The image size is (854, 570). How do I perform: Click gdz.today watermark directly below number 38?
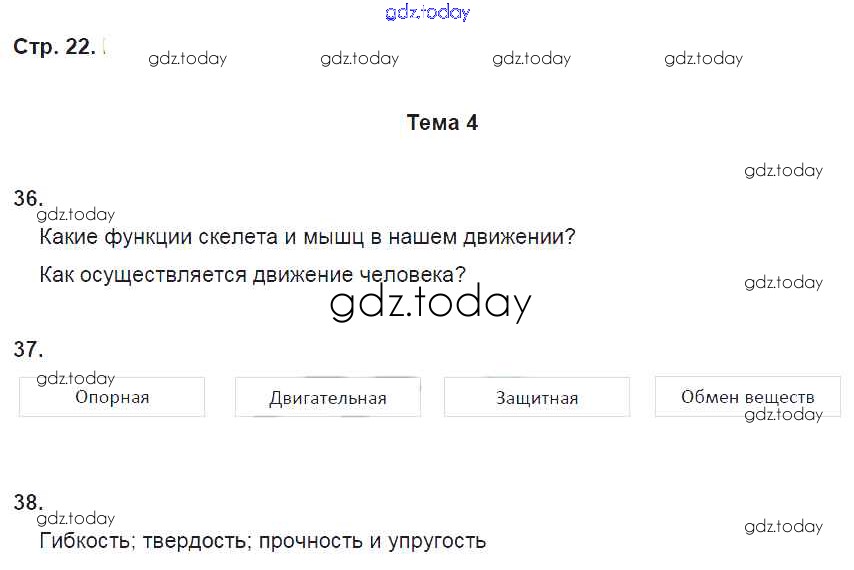(x=75, y=518)
